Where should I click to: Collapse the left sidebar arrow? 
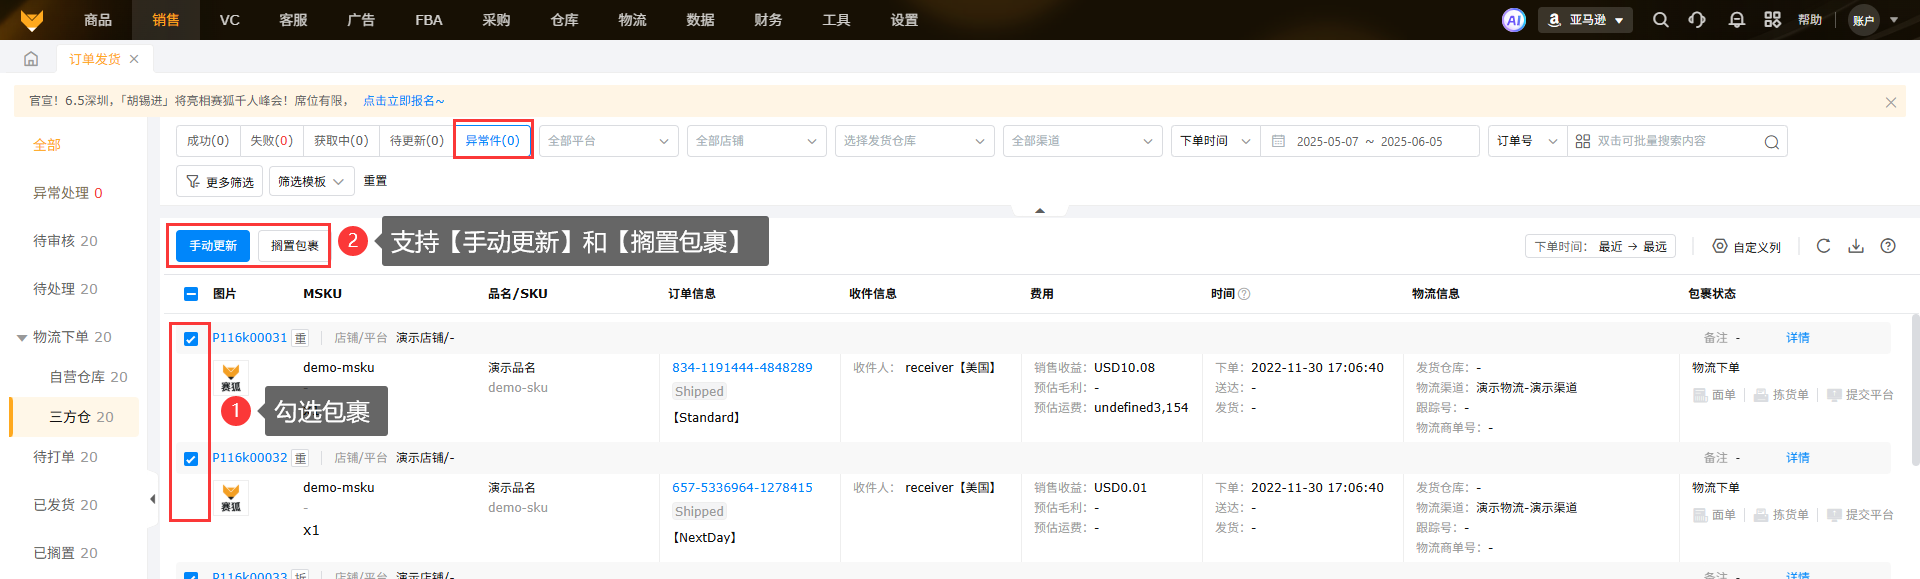click(x=152, y=499)
